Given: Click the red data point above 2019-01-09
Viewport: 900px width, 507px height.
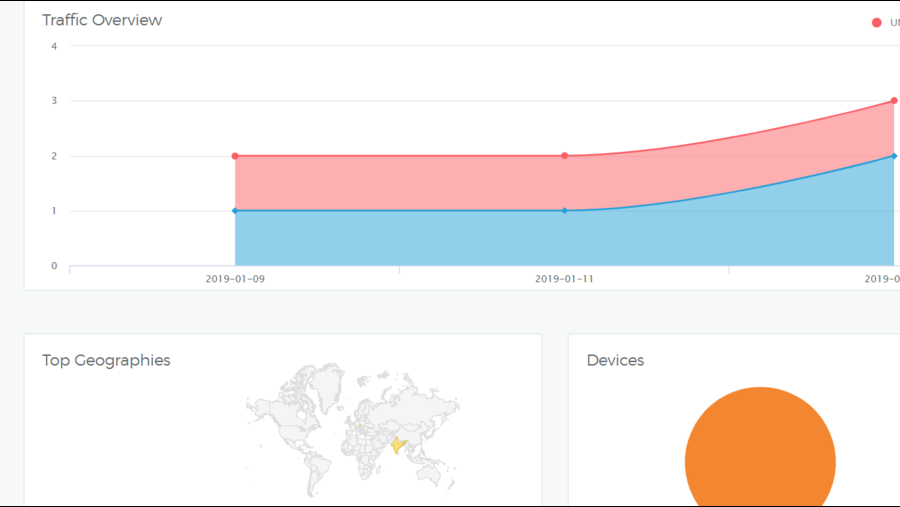Looking at the screenshot, I should tap(235, 156).
